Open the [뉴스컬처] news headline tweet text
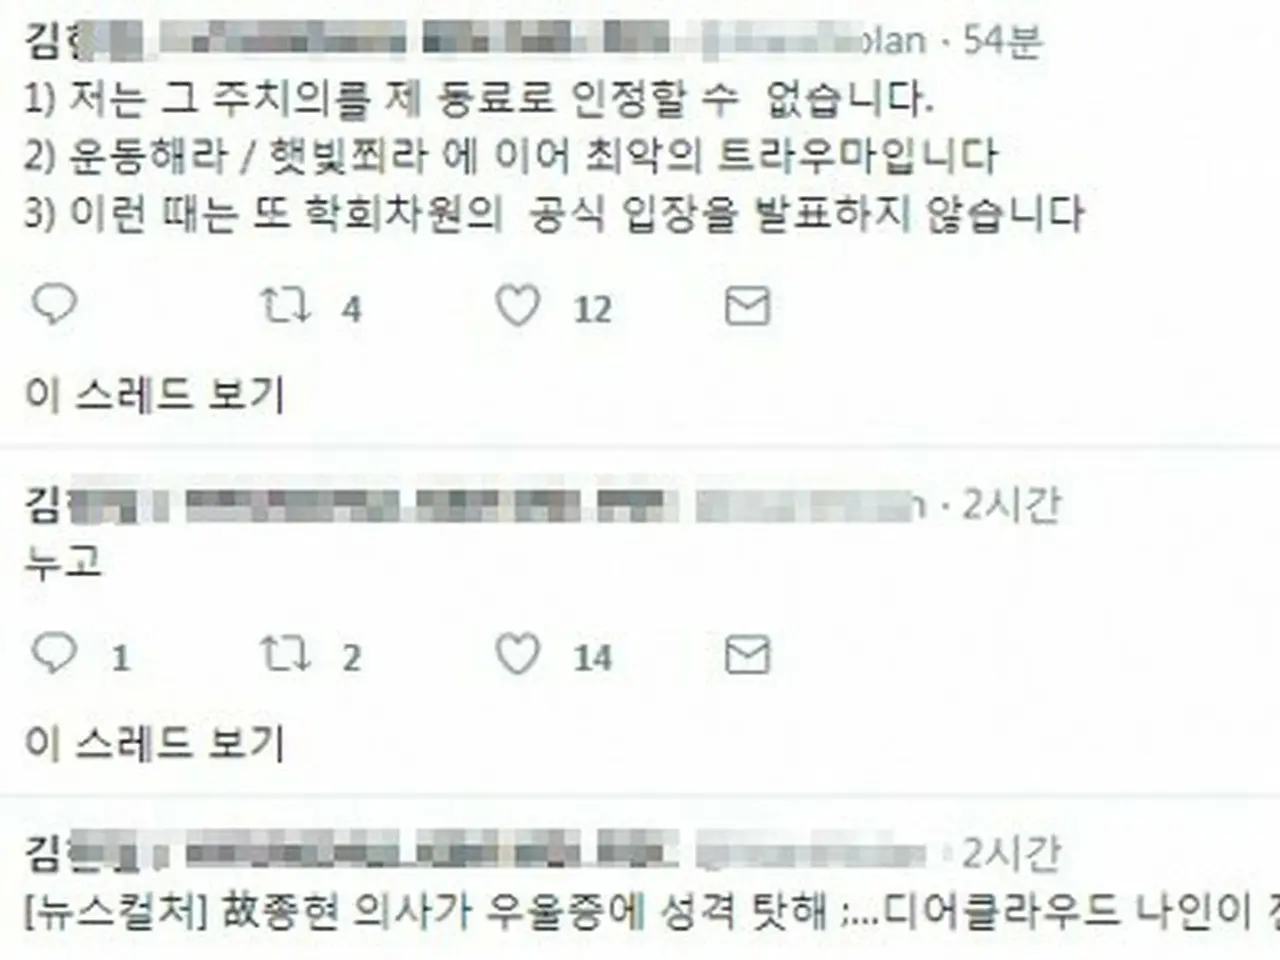The width and height of the screenshot is (1280, 960). (640, 911)
